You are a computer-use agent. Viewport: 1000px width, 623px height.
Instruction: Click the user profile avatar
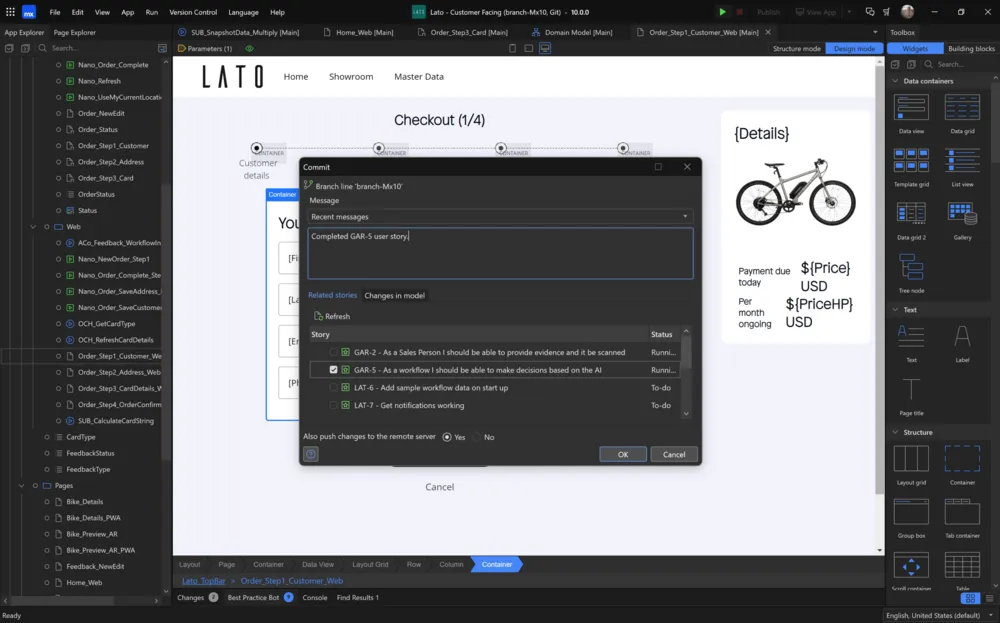click(x=908, y=12)
